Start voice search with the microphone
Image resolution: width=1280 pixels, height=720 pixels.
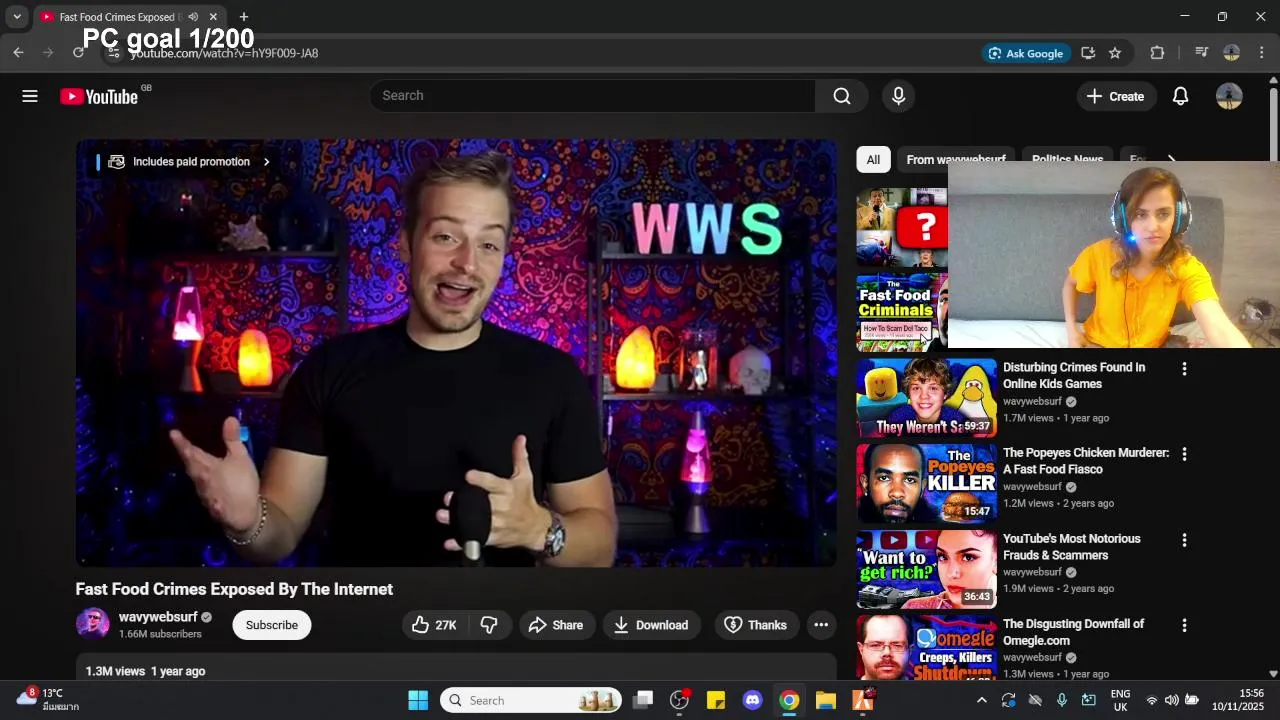[x=898, y=96]
